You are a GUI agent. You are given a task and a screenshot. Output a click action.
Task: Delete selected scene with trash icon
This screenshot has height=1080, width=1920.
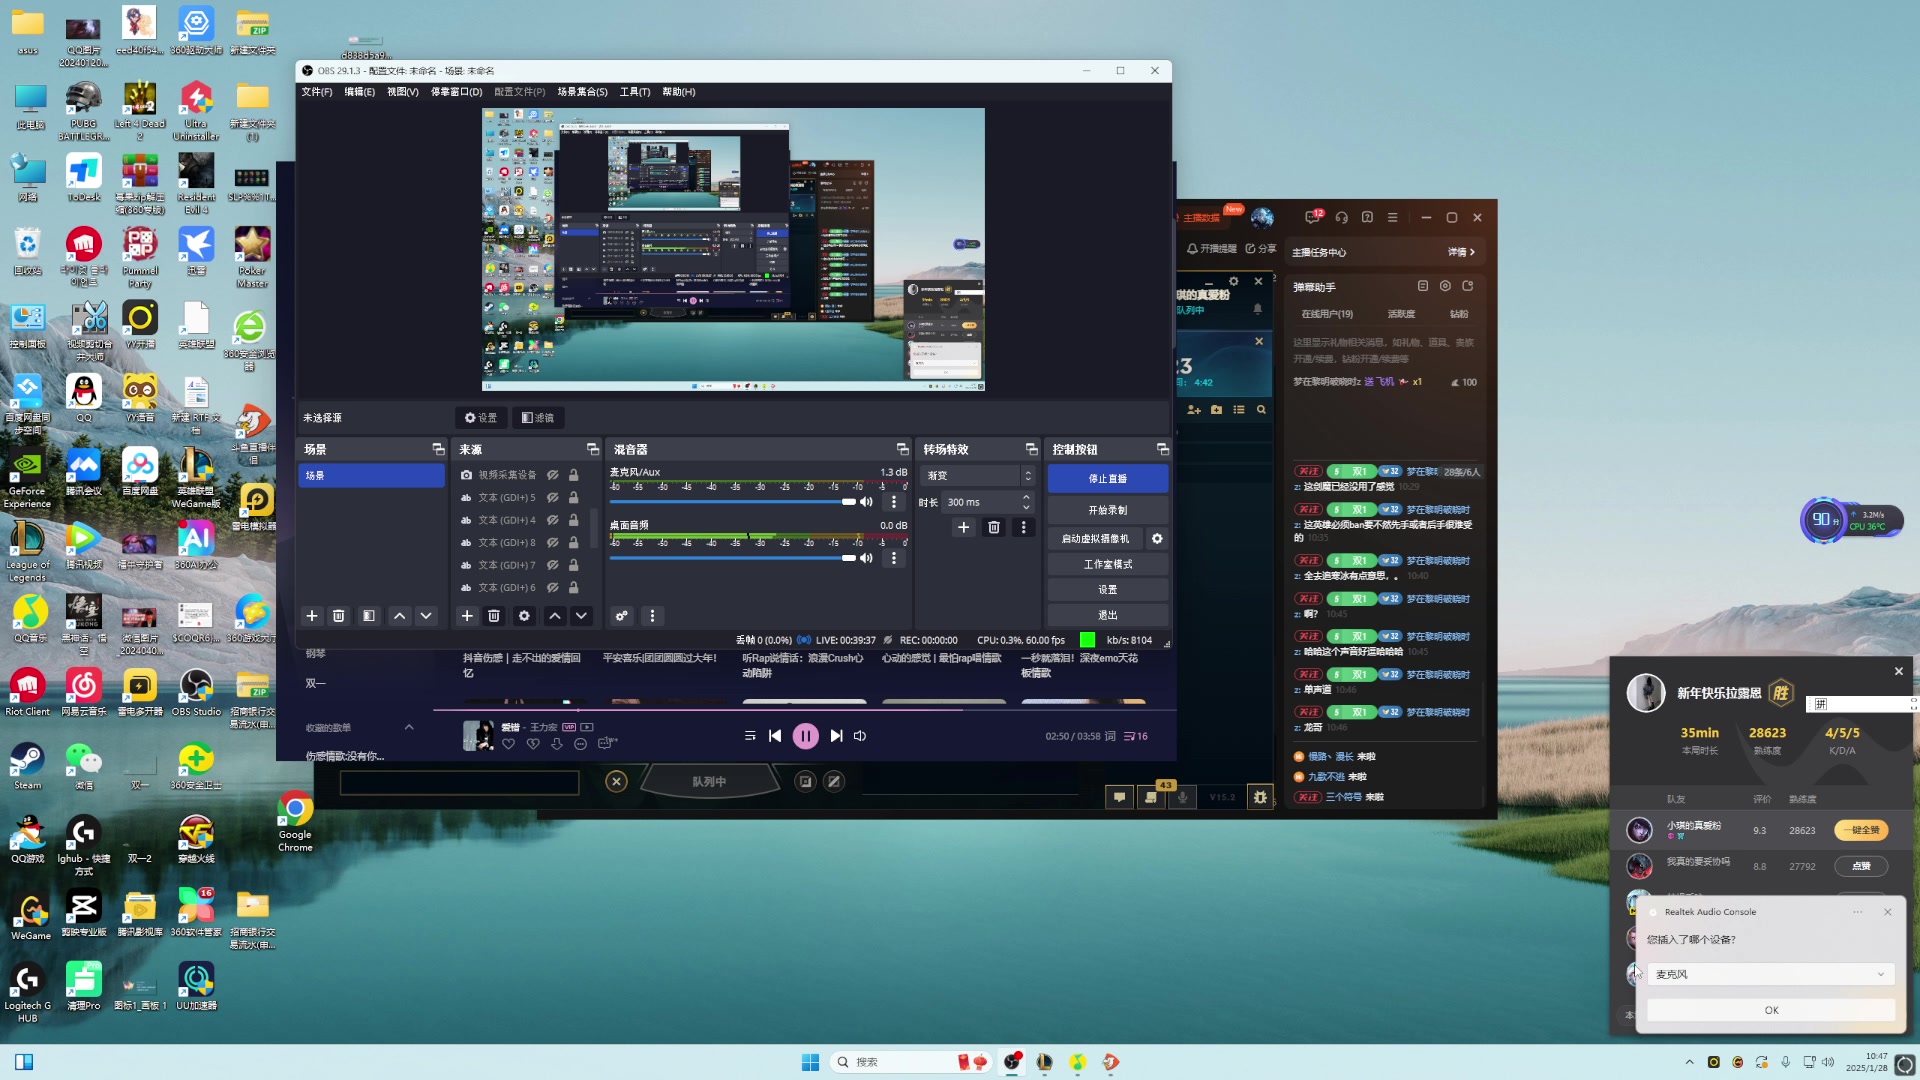point(339,616)
